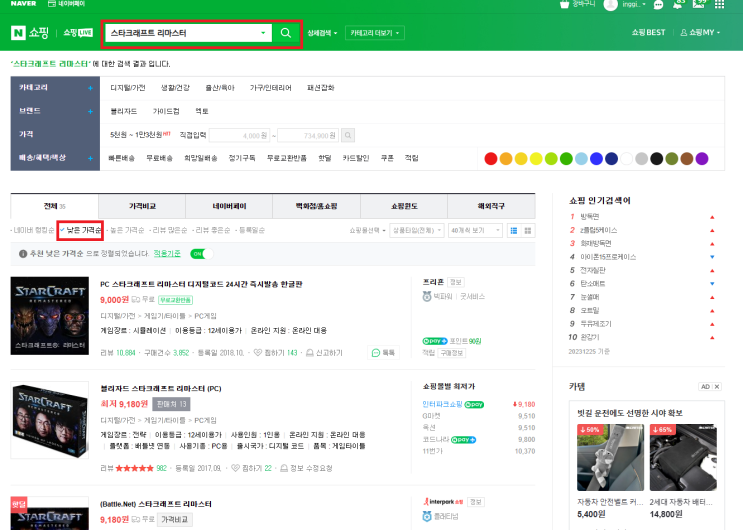The height and width of the screenshot is (530, 743).
Task: Filter by 빠른배송 option
Action: coord(122,158)
